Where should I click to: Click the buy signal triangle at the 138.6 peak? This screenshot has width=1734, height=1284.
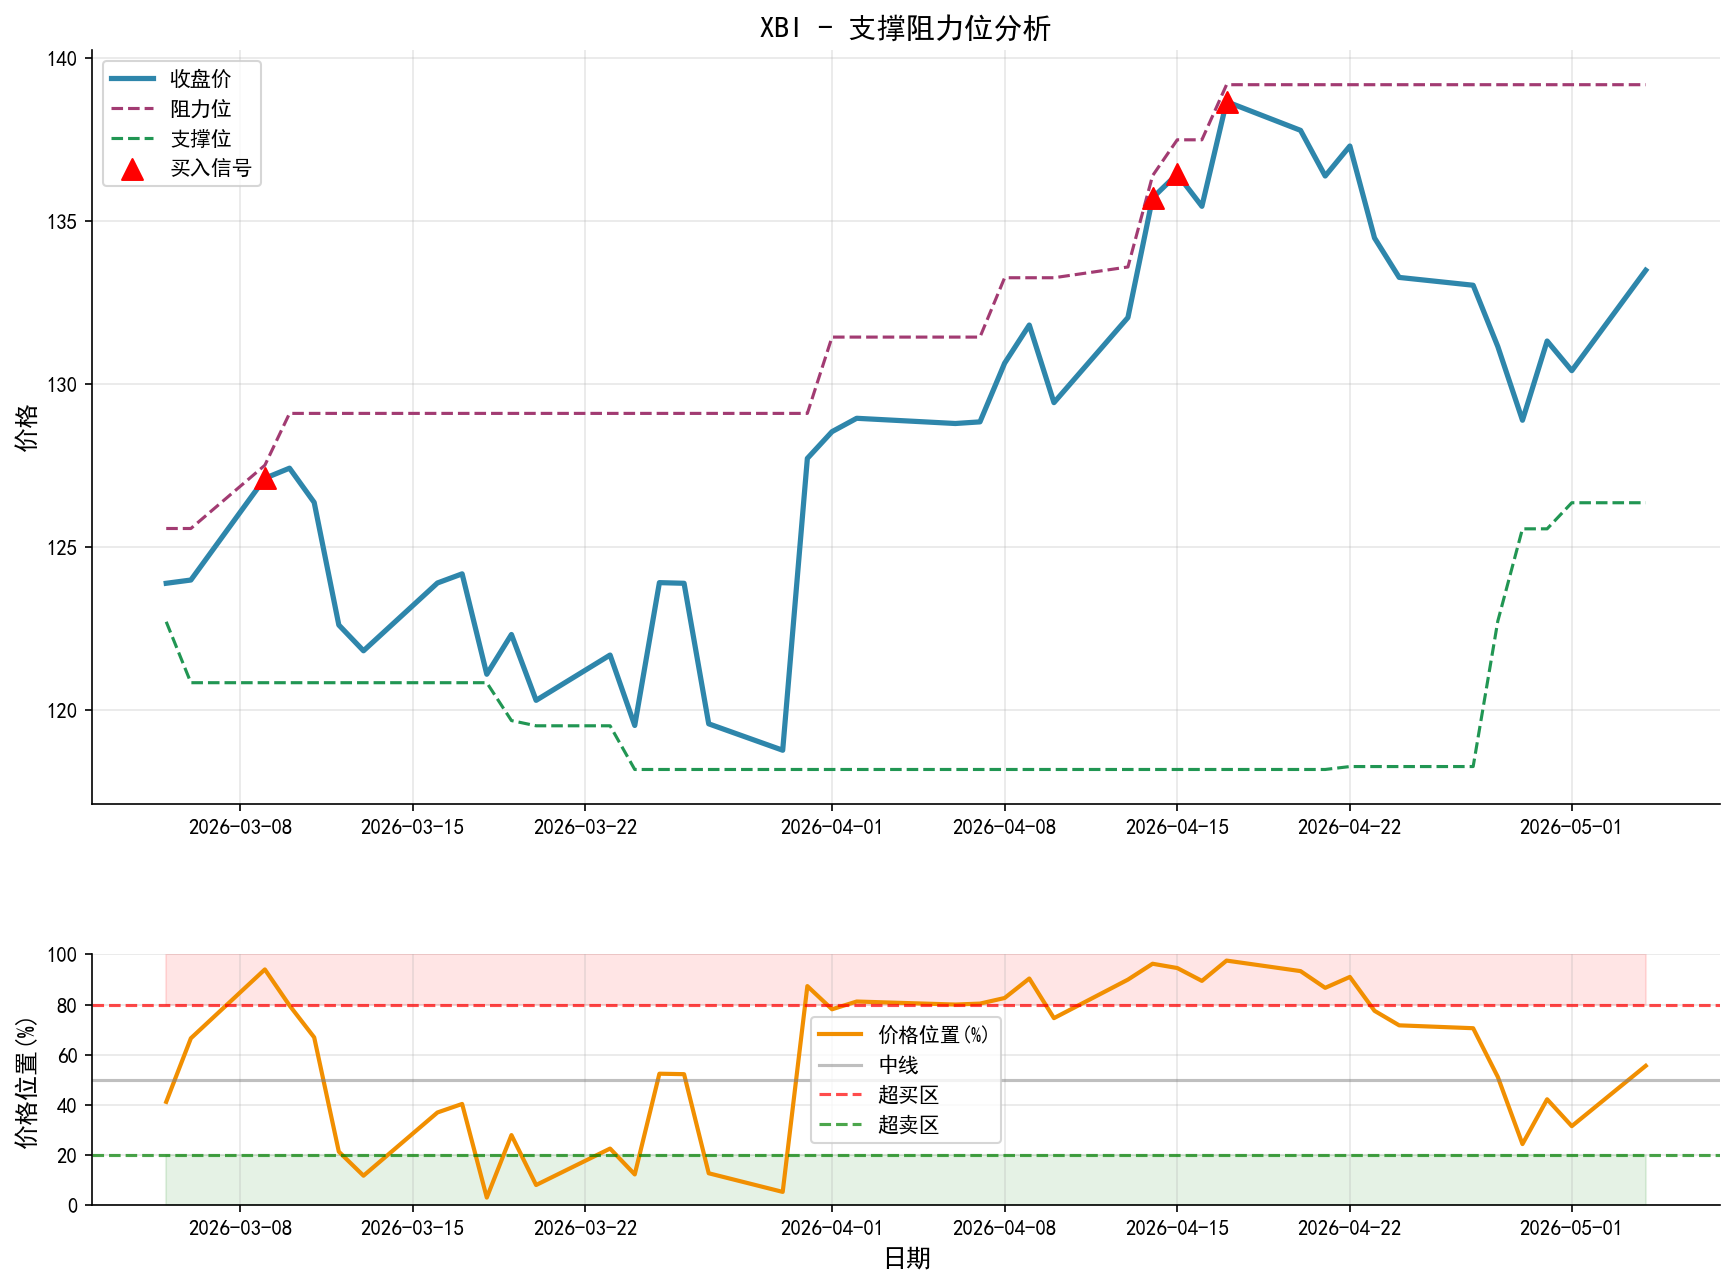1227,102
